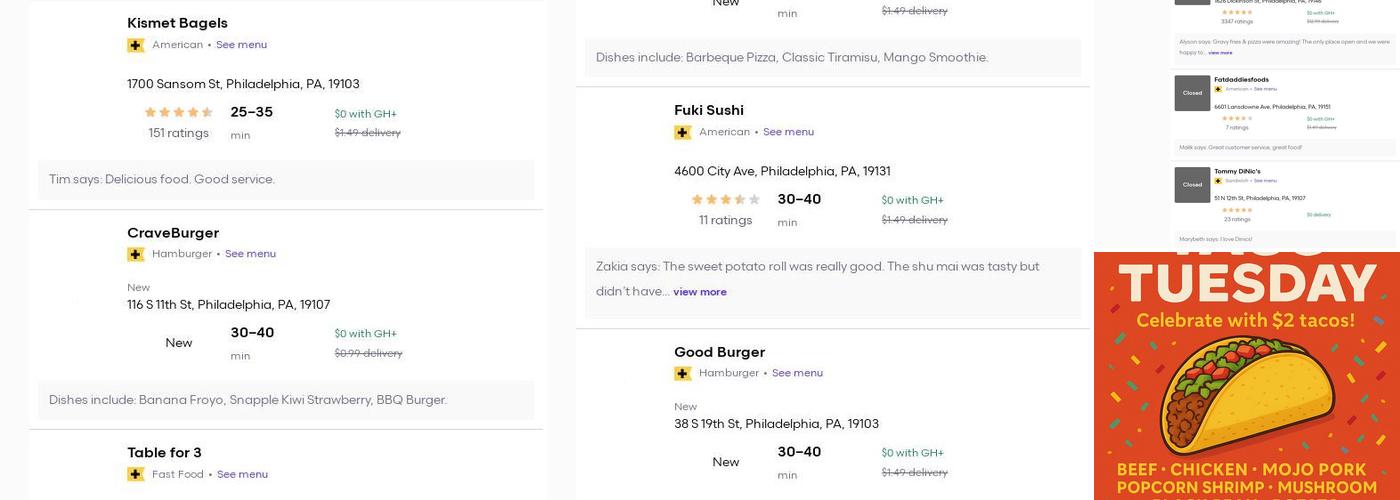Viewport: 1400px width, 500px height.
Task: Open the Kismet Bagels restaurant page
Action: click(x=177, y=23)
